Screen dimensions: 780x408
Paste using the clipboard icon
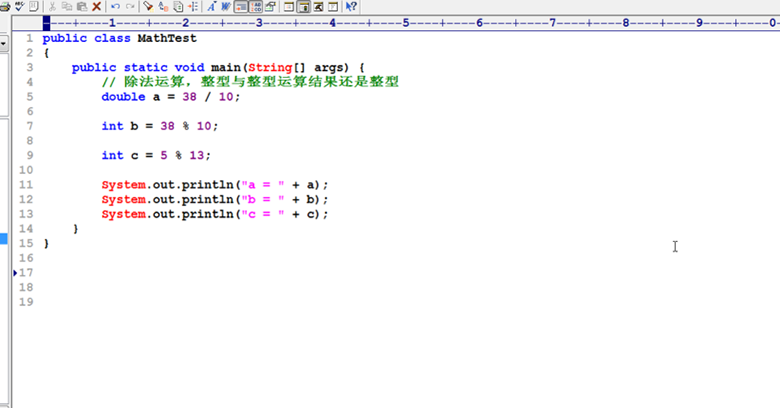81,6
